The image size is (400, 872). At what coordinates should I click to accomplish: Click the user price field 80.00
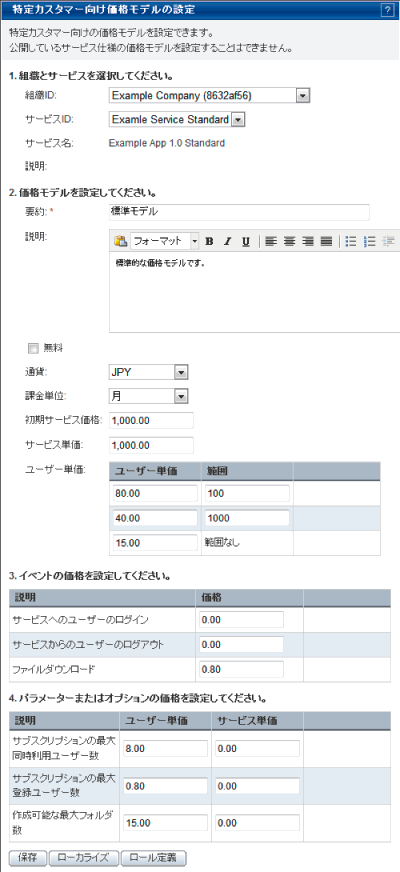155,493
